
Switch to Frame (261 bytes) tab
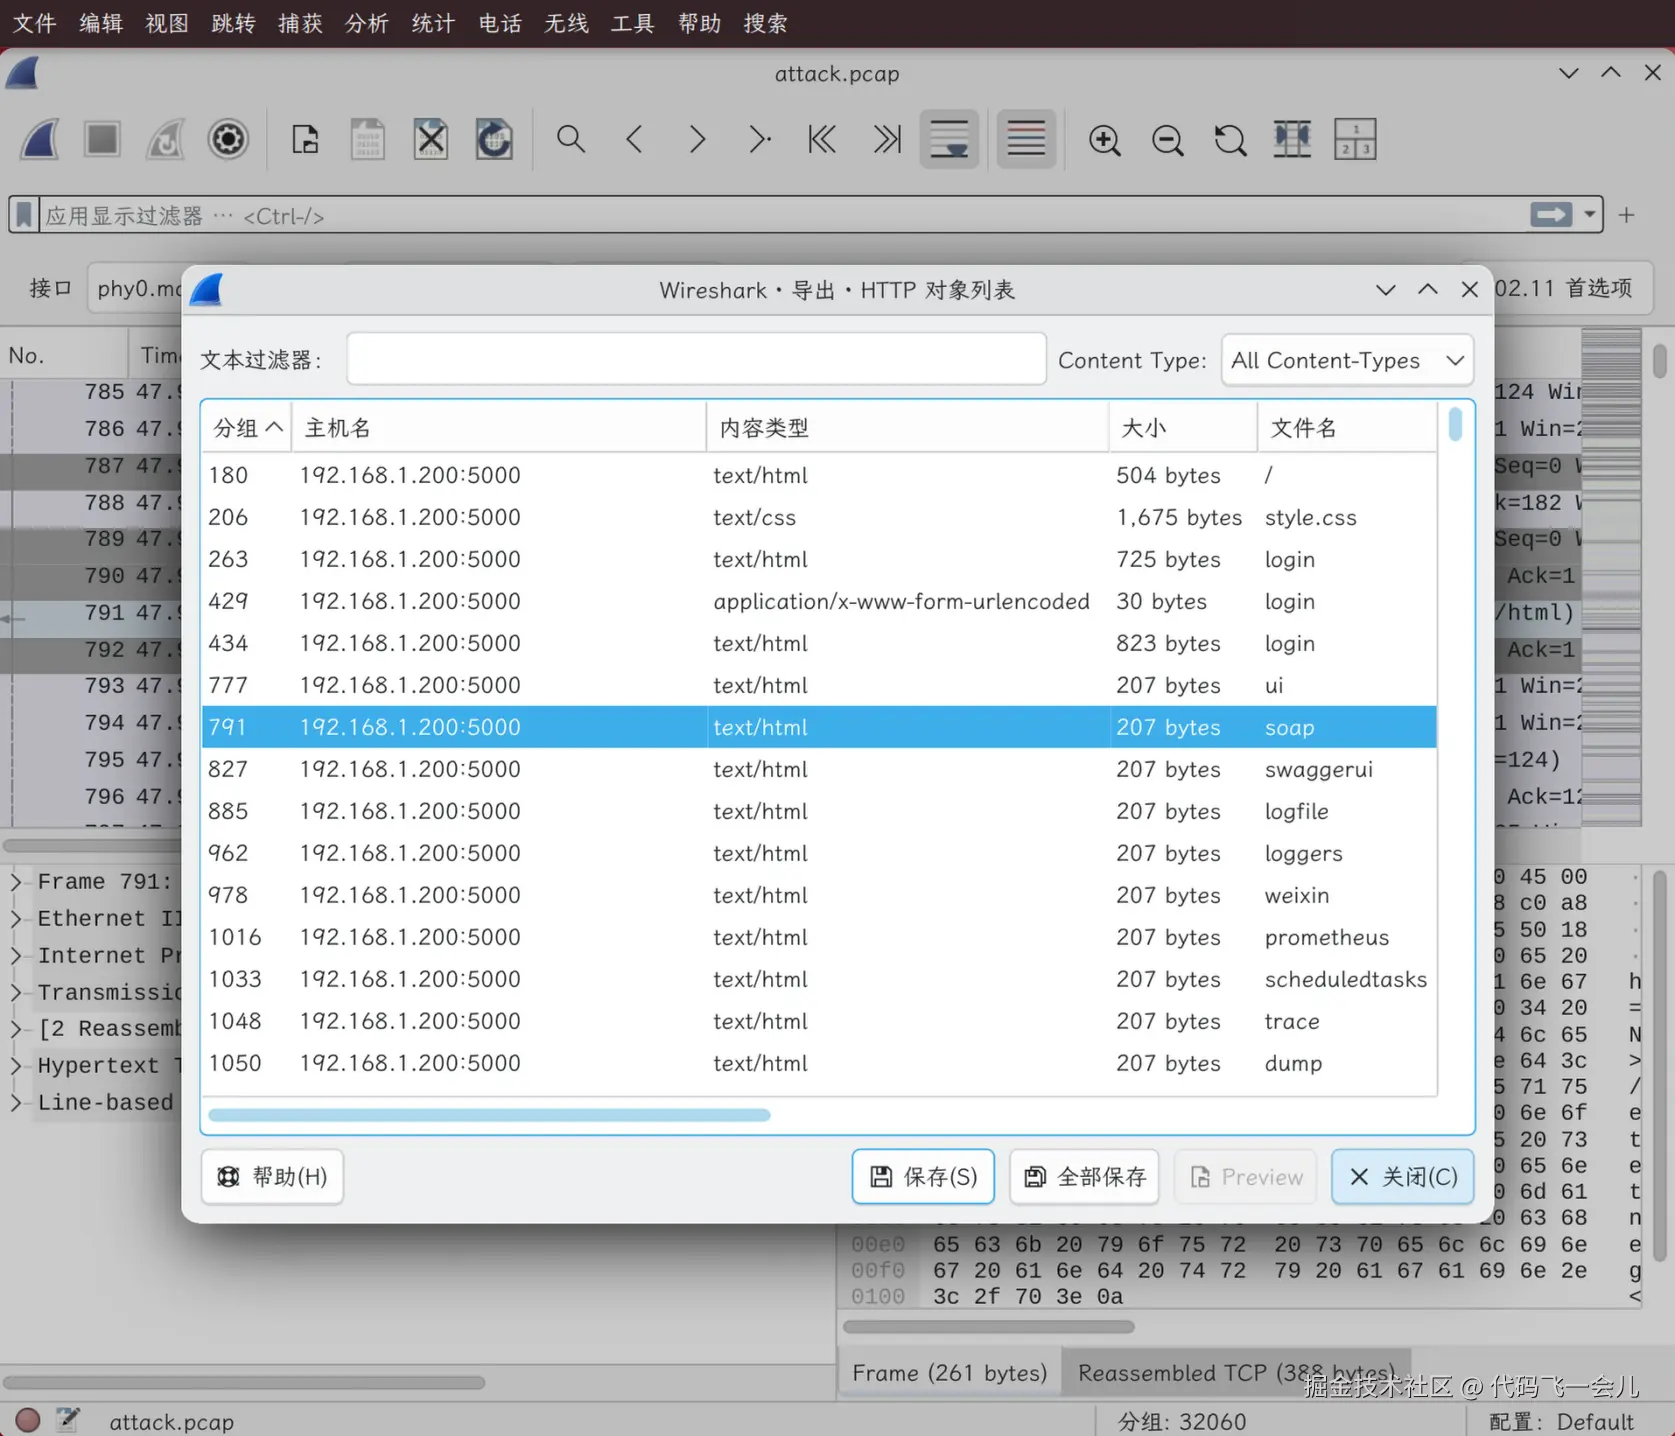949,1373
